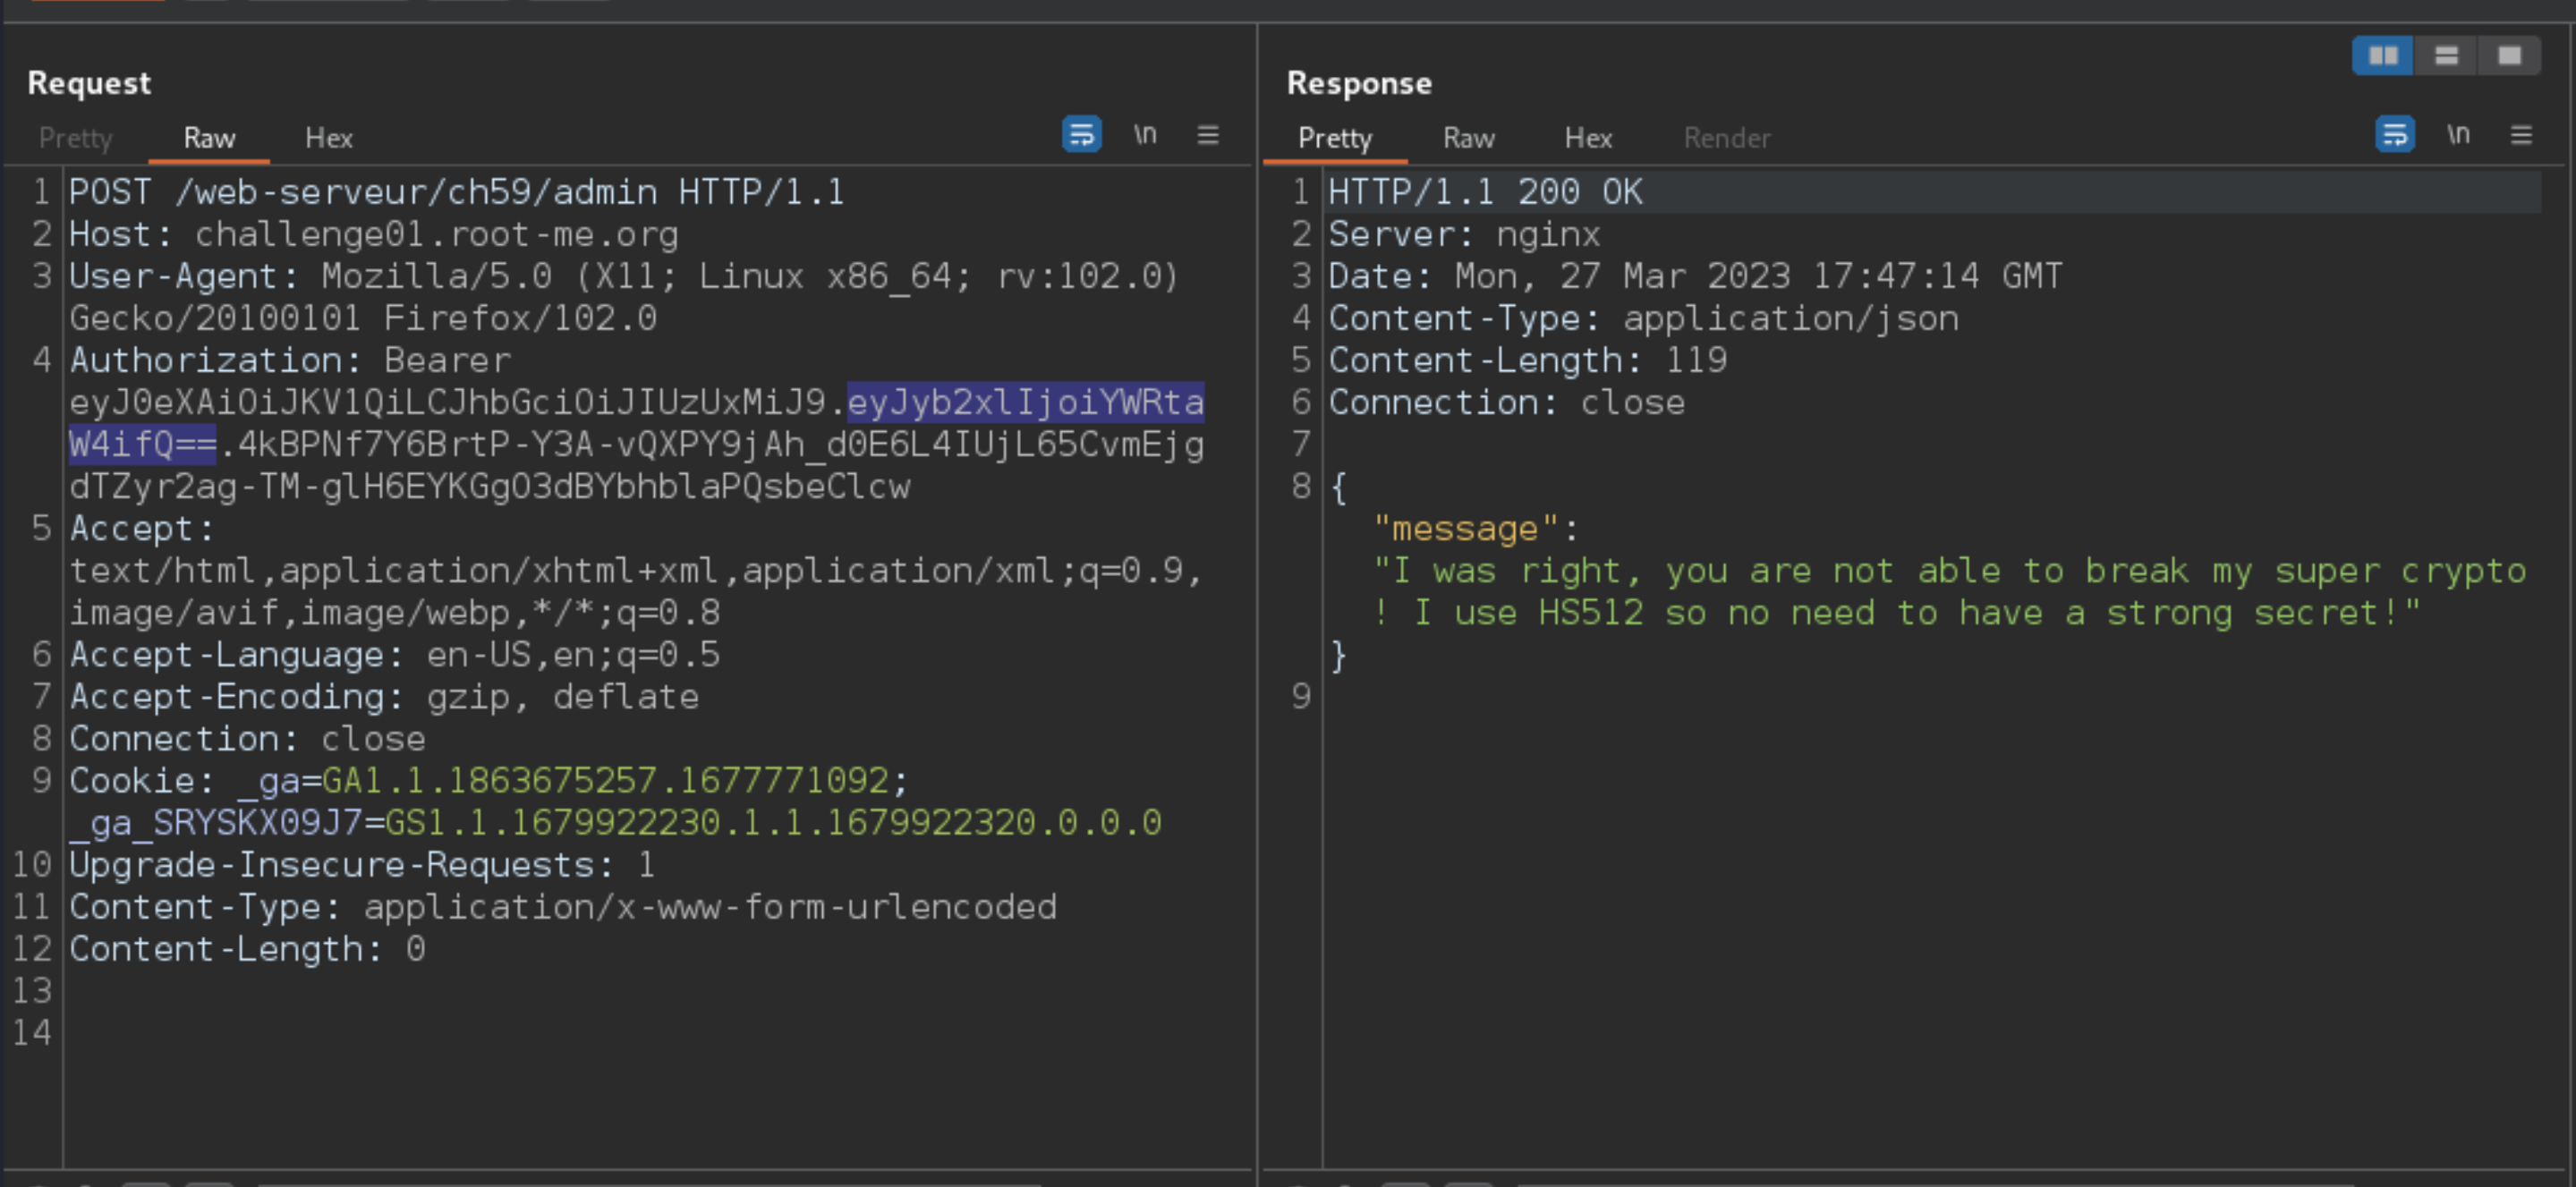Click the POST /web-serveur/ch59/admin request line

click(457, 192)
